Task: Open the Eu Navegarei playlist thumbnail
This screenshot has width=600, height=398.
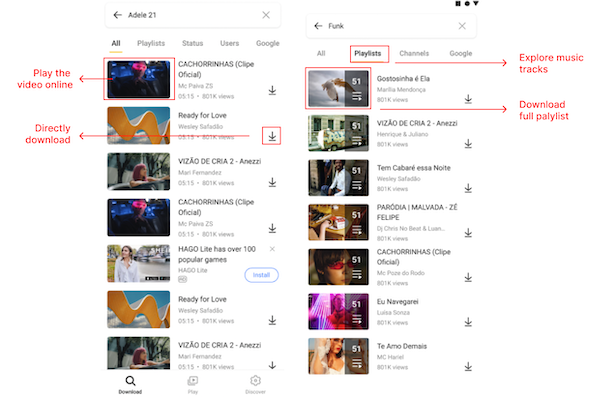Action: coord(338,311)
